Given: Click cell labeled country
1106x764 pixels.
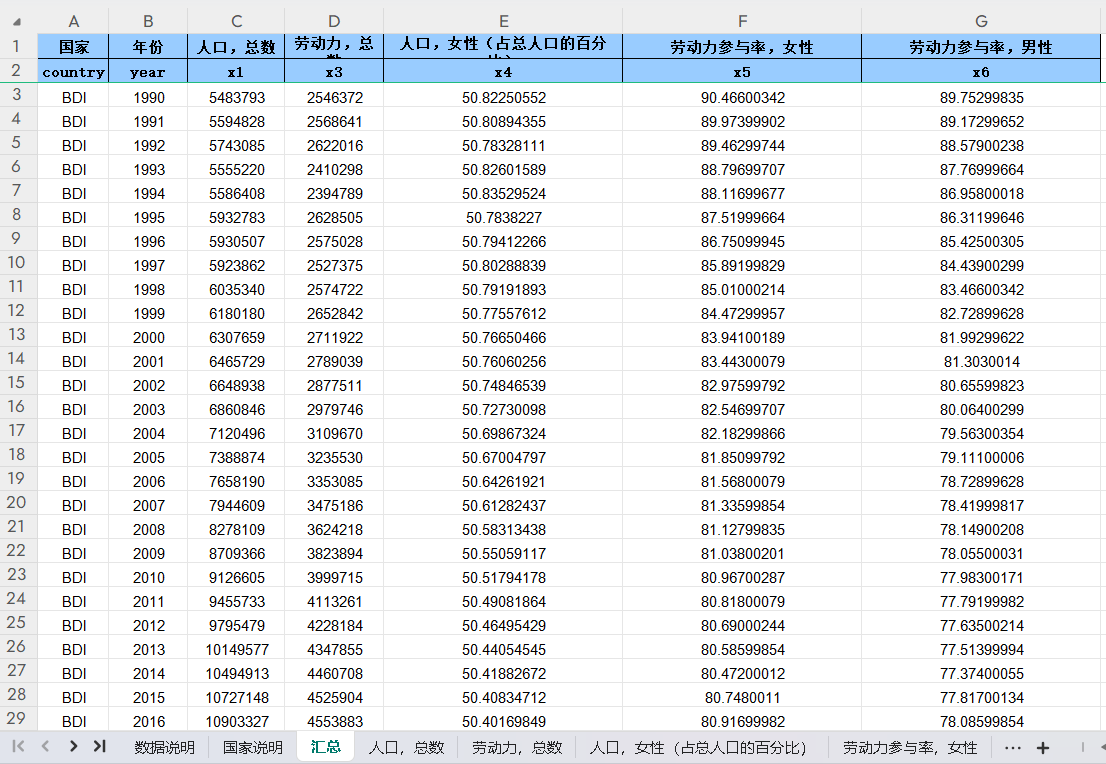Looking at the screenshot, I should pos(73,71).
